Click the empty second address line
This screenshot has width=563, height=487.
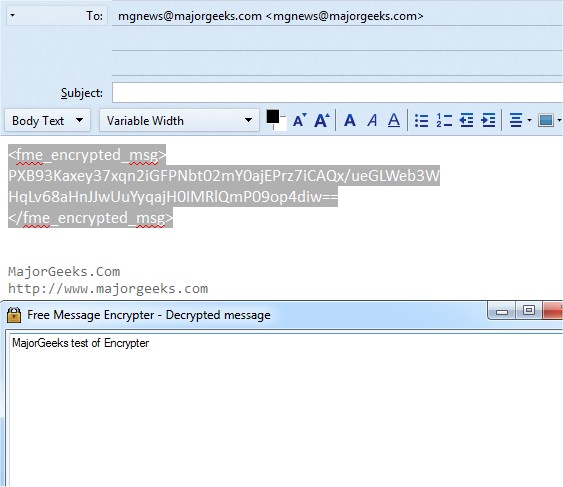point(338,39)
